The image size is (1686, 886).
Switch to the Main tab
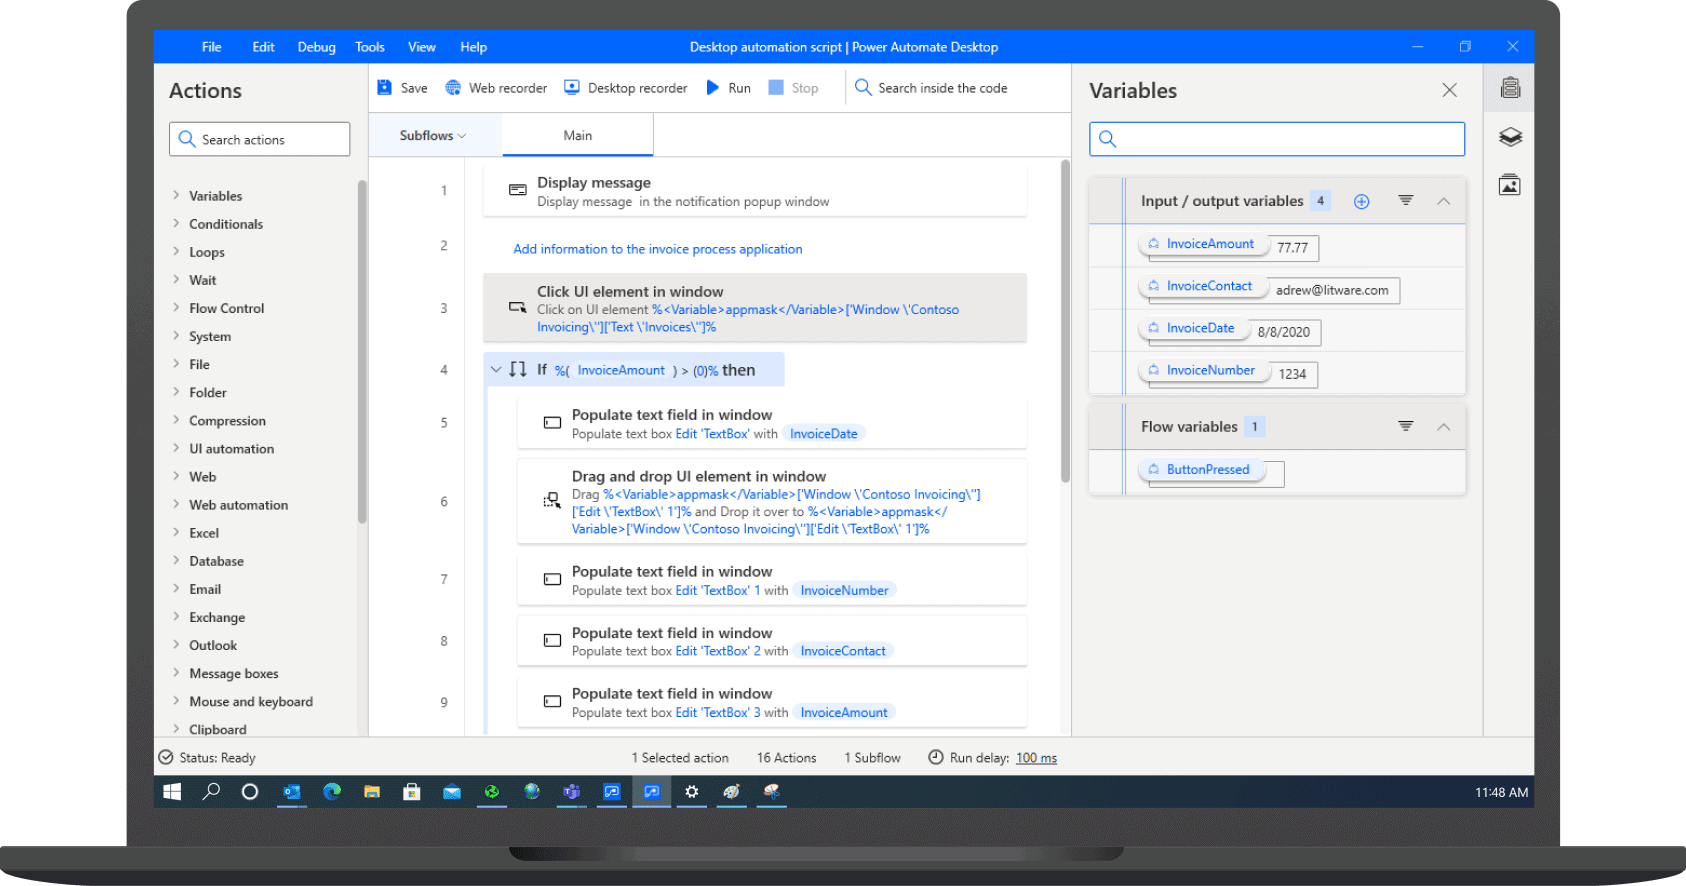577,136
